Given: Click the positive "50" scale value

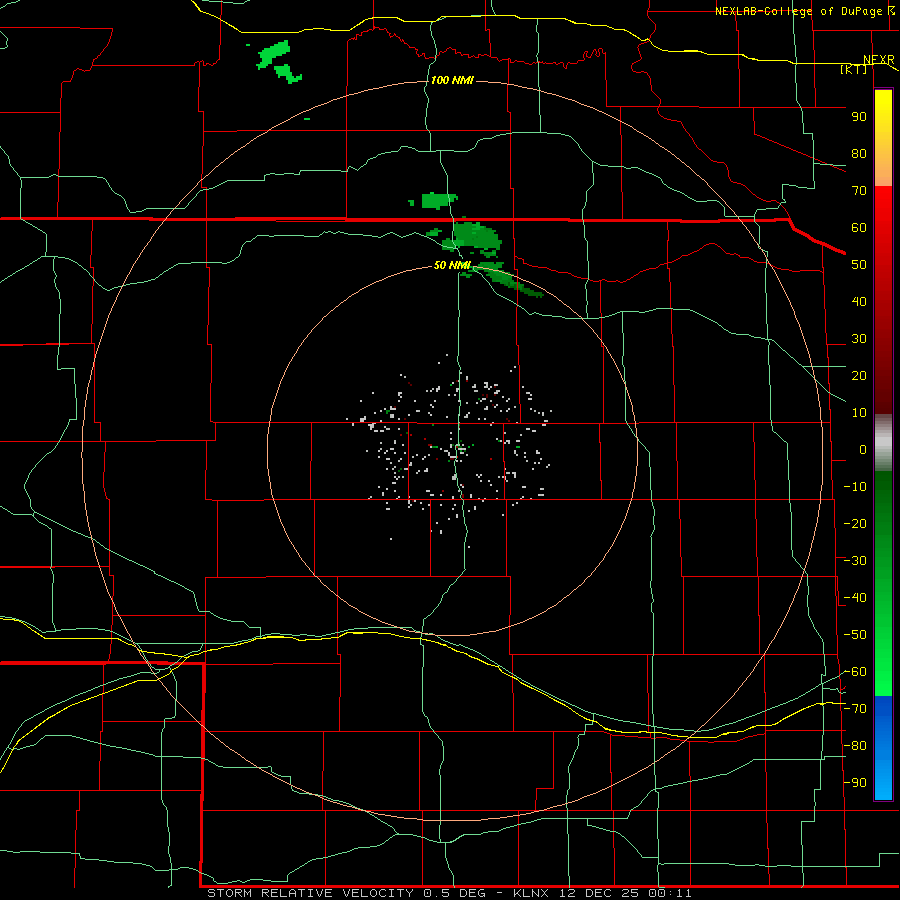Looking at the screenshot, I should [859, 265].
